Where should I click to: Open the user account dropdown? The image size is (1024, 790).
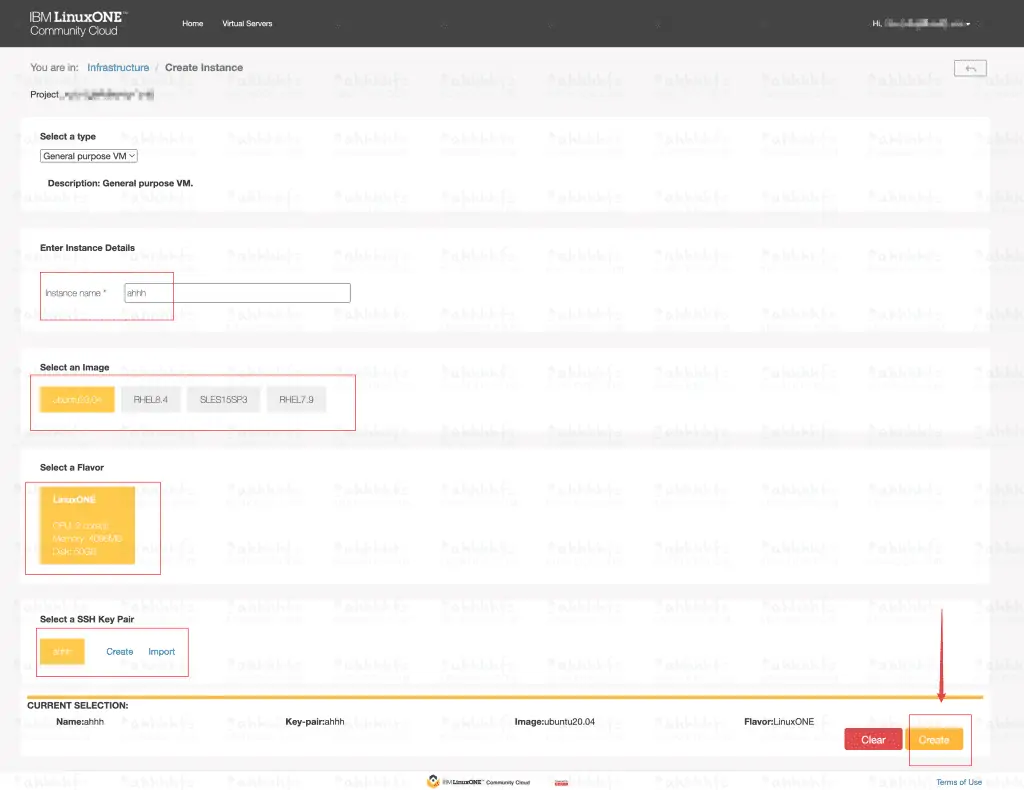click(x=920, y=23)
